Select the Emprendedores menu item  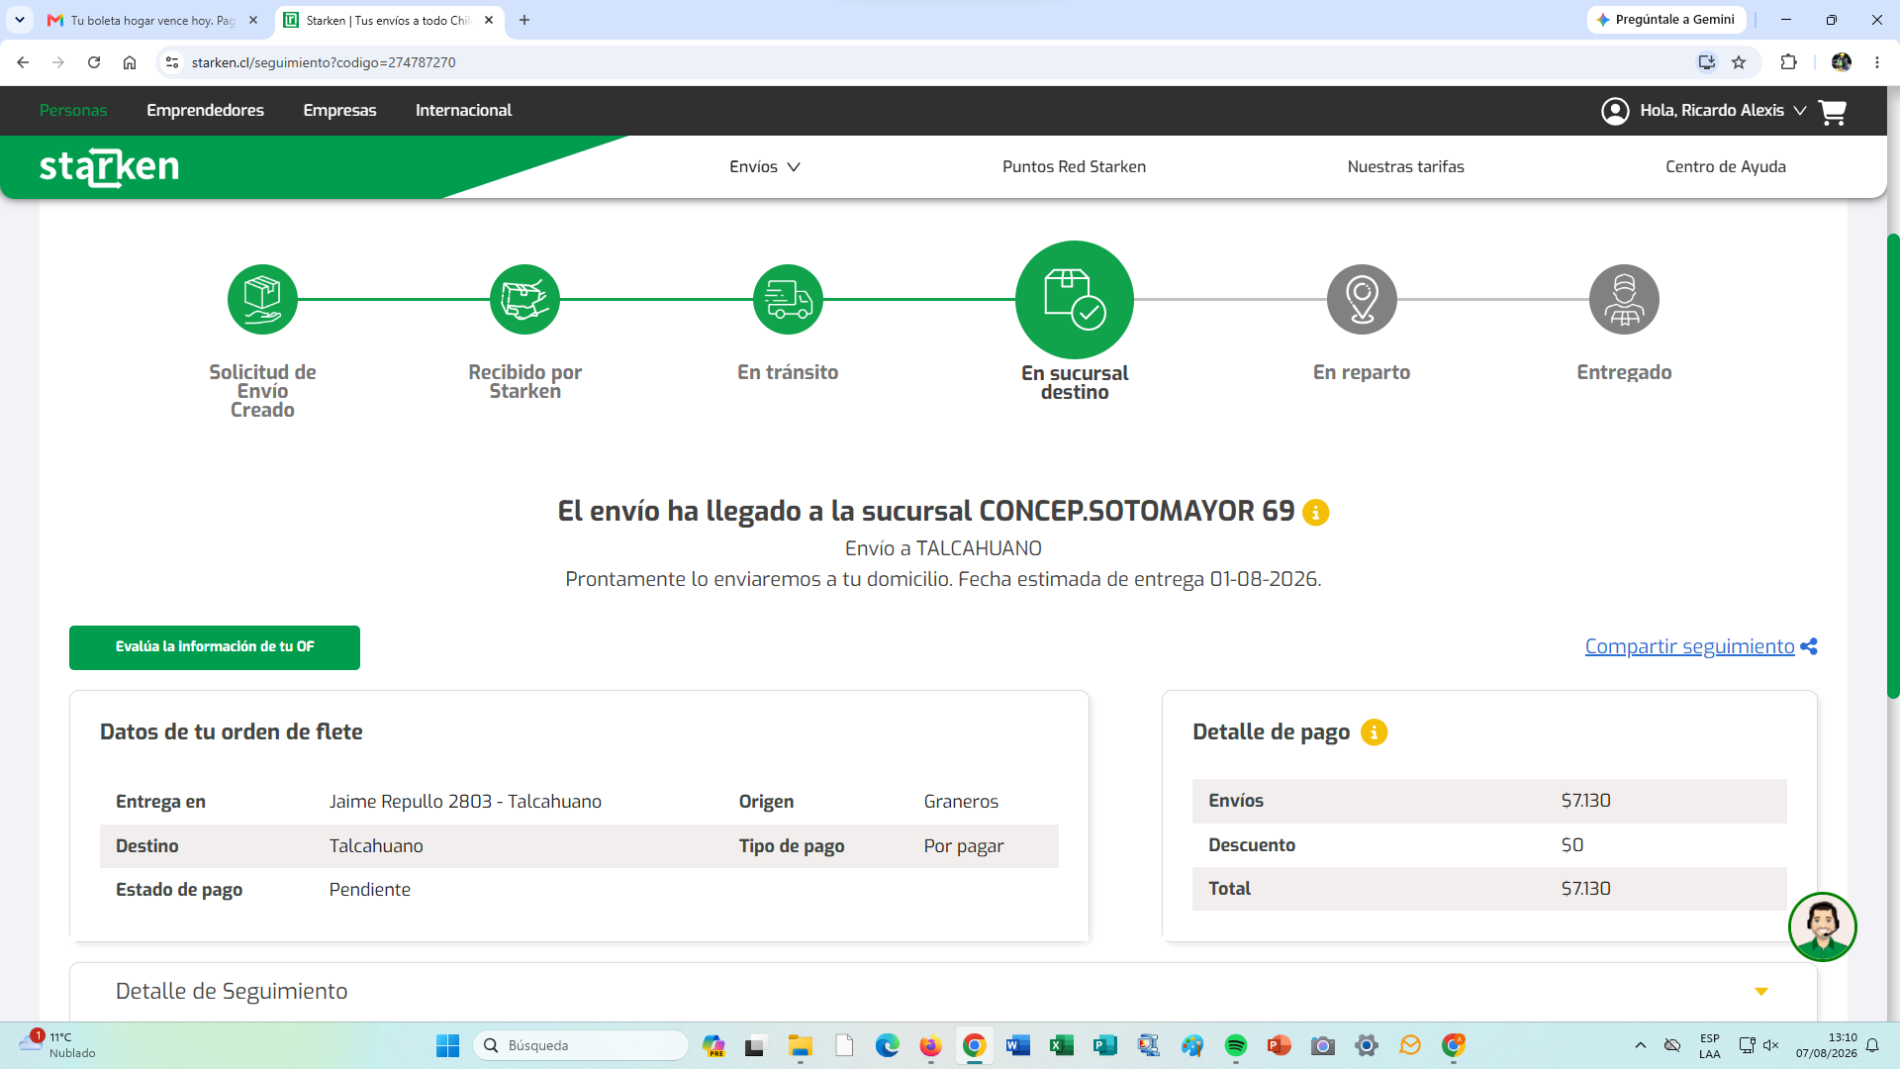(205, 111)
